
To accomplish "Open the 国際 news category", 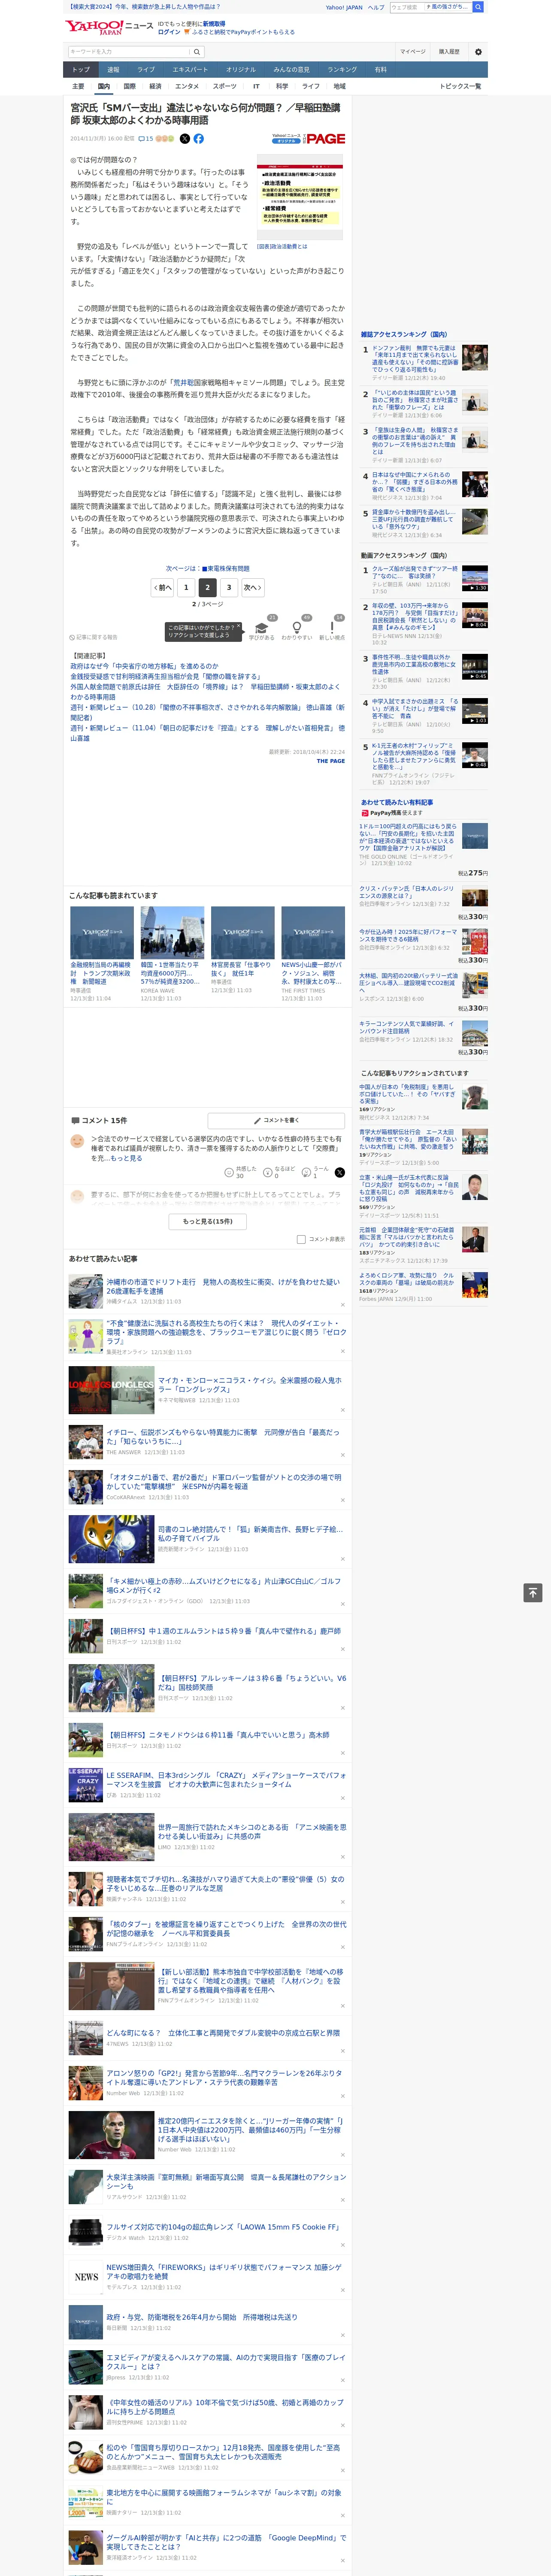I will [129, 86].
